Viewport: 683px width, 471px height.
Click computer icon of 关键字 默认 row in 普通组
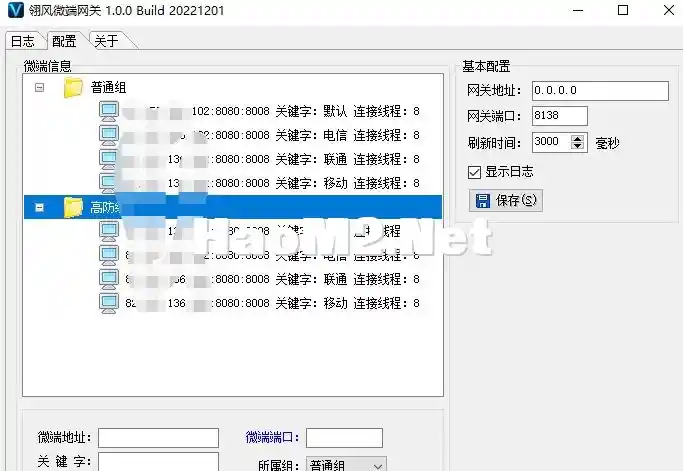tap(108, 112)
